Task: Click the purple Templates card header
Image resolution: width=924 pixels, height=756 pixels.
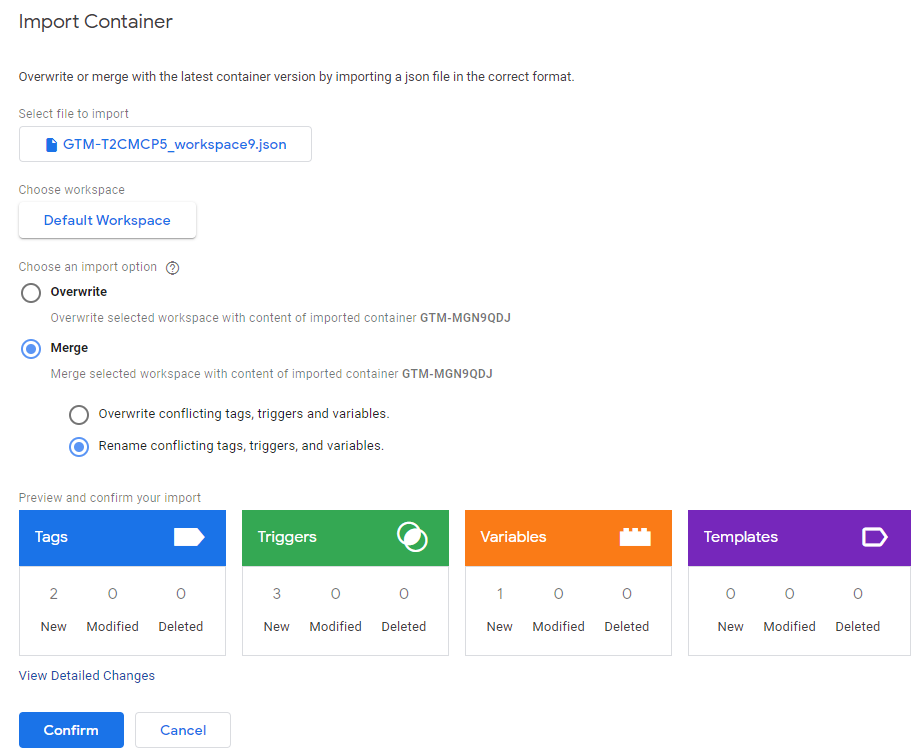Action: pos(770,538)
